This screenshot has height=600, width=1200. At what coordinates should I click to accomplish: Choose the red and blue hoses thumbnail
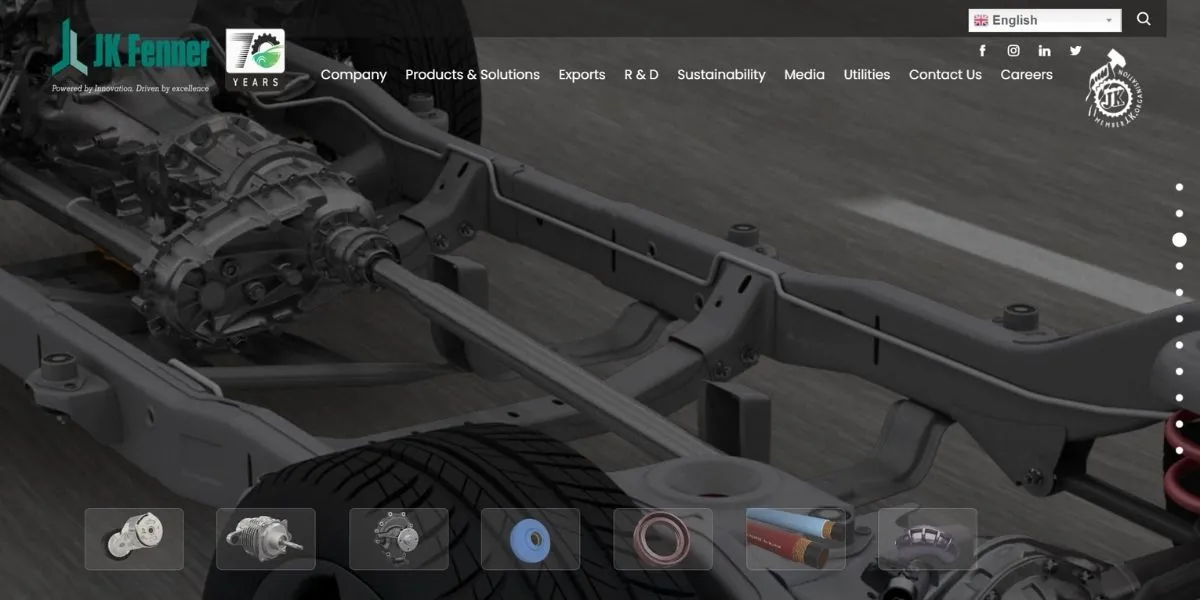click(x=795, y=539)
